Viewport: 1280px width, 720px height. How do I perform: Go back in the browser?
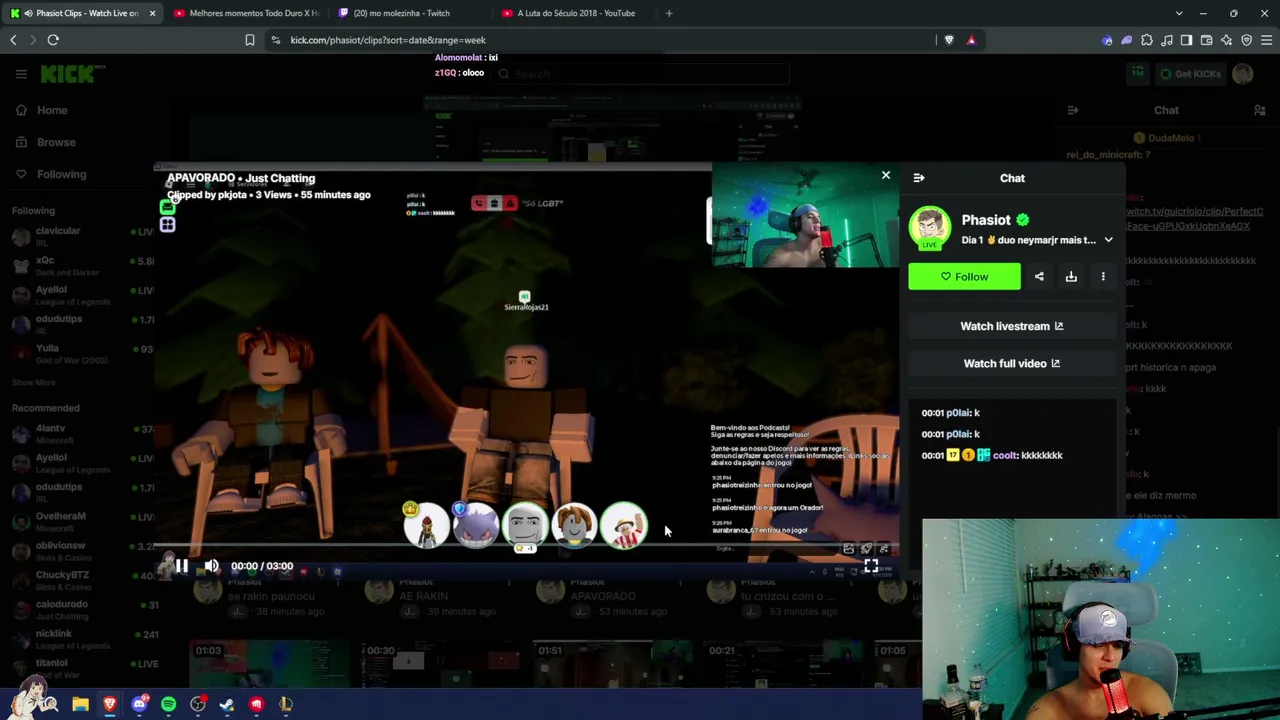13,40
